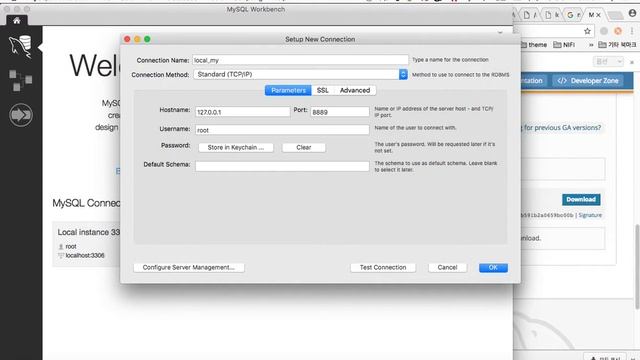
Task: Switch to the SSL tab
Action: click(322, 90)
